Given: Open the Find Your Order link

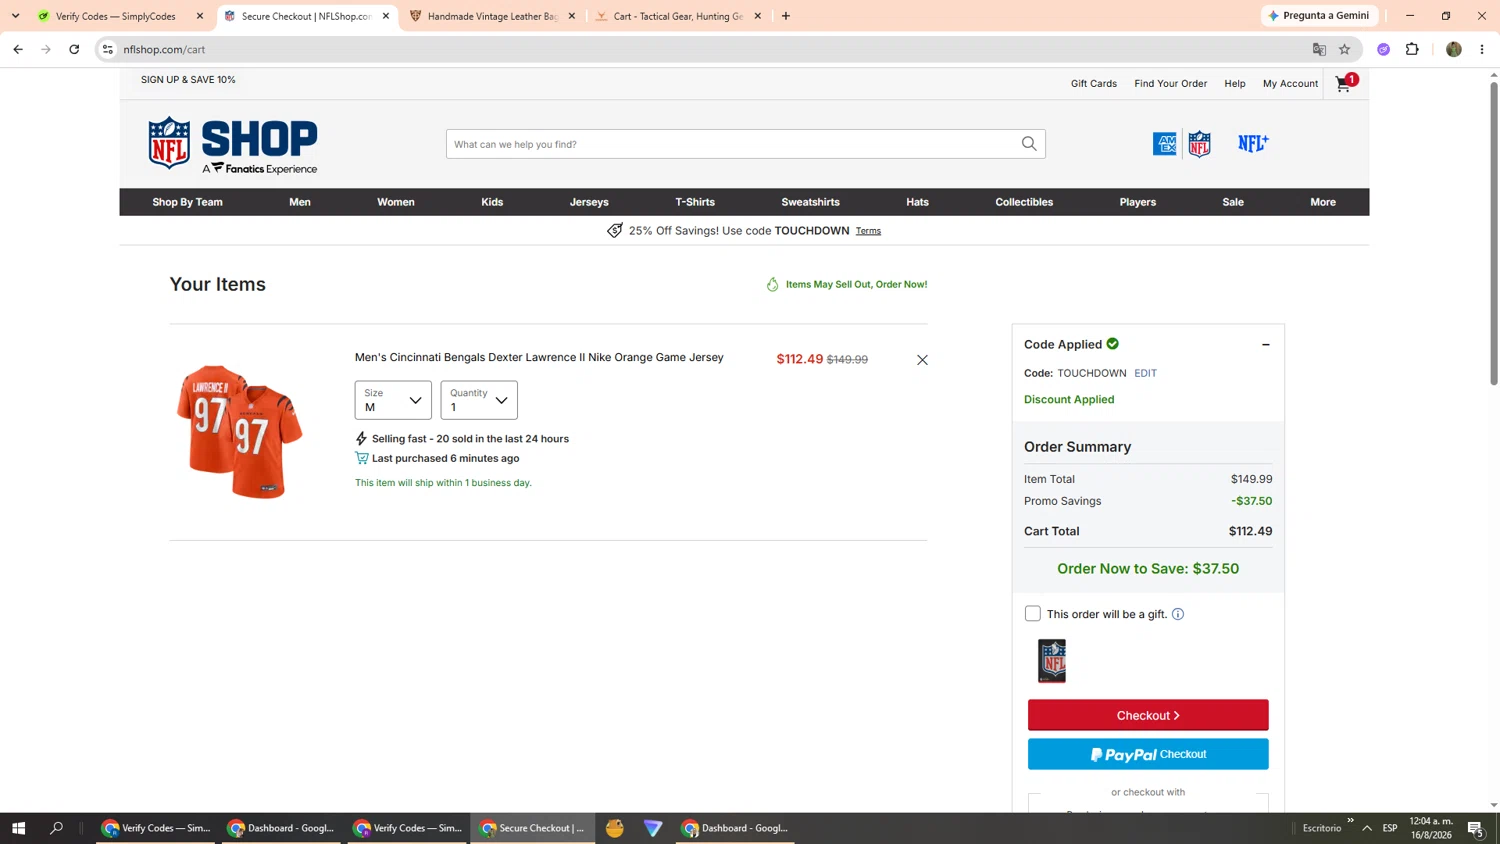Looking at the screenshot, I should tap(1171, 84).
